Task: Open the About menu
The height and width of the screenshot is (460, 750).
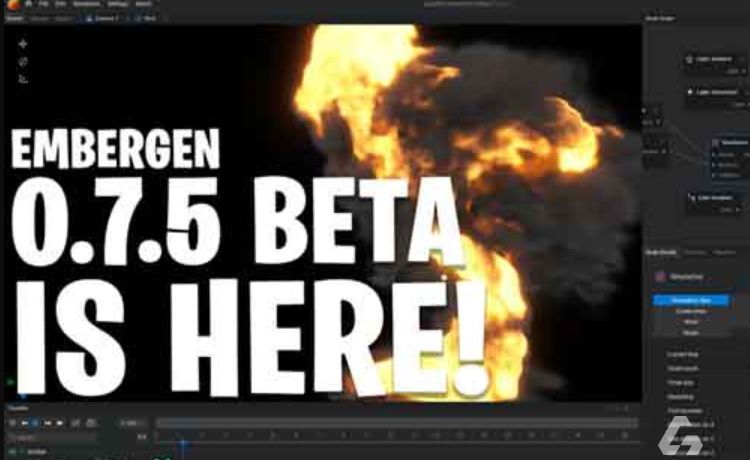Action: coord(143,4)
